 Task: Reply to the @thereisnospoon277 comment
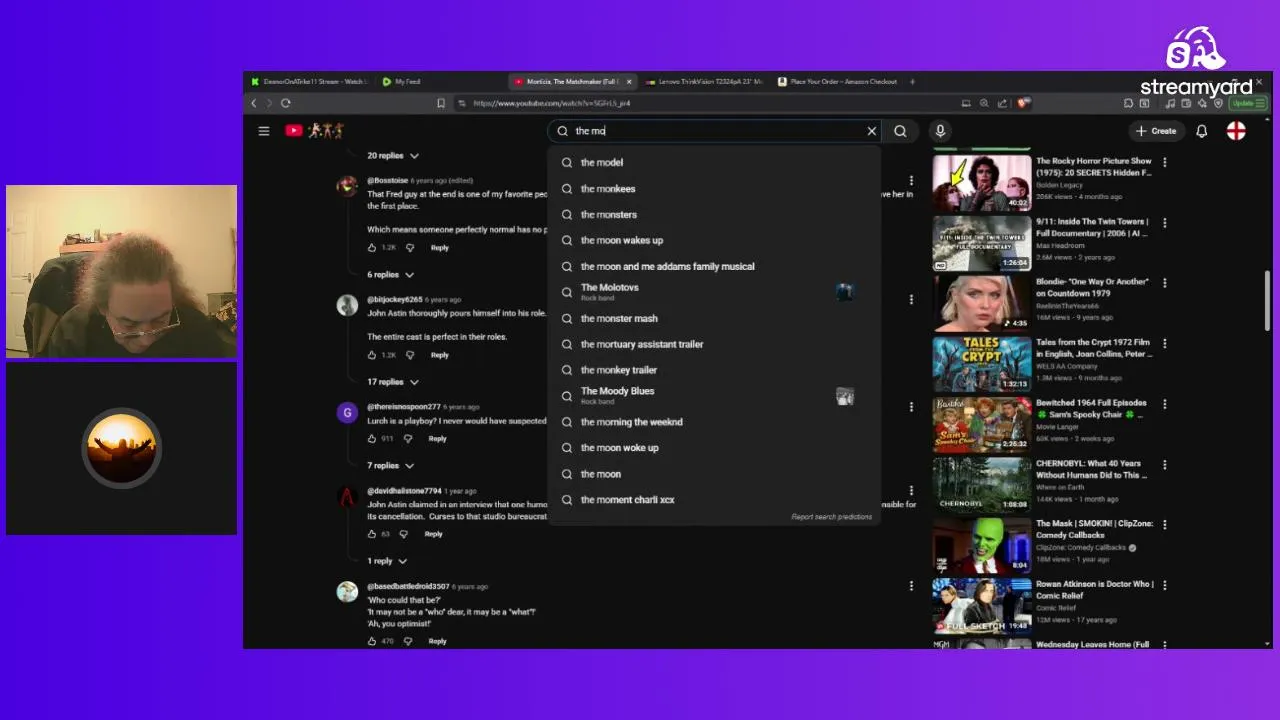pyautogui.click(x=437, y=439)
